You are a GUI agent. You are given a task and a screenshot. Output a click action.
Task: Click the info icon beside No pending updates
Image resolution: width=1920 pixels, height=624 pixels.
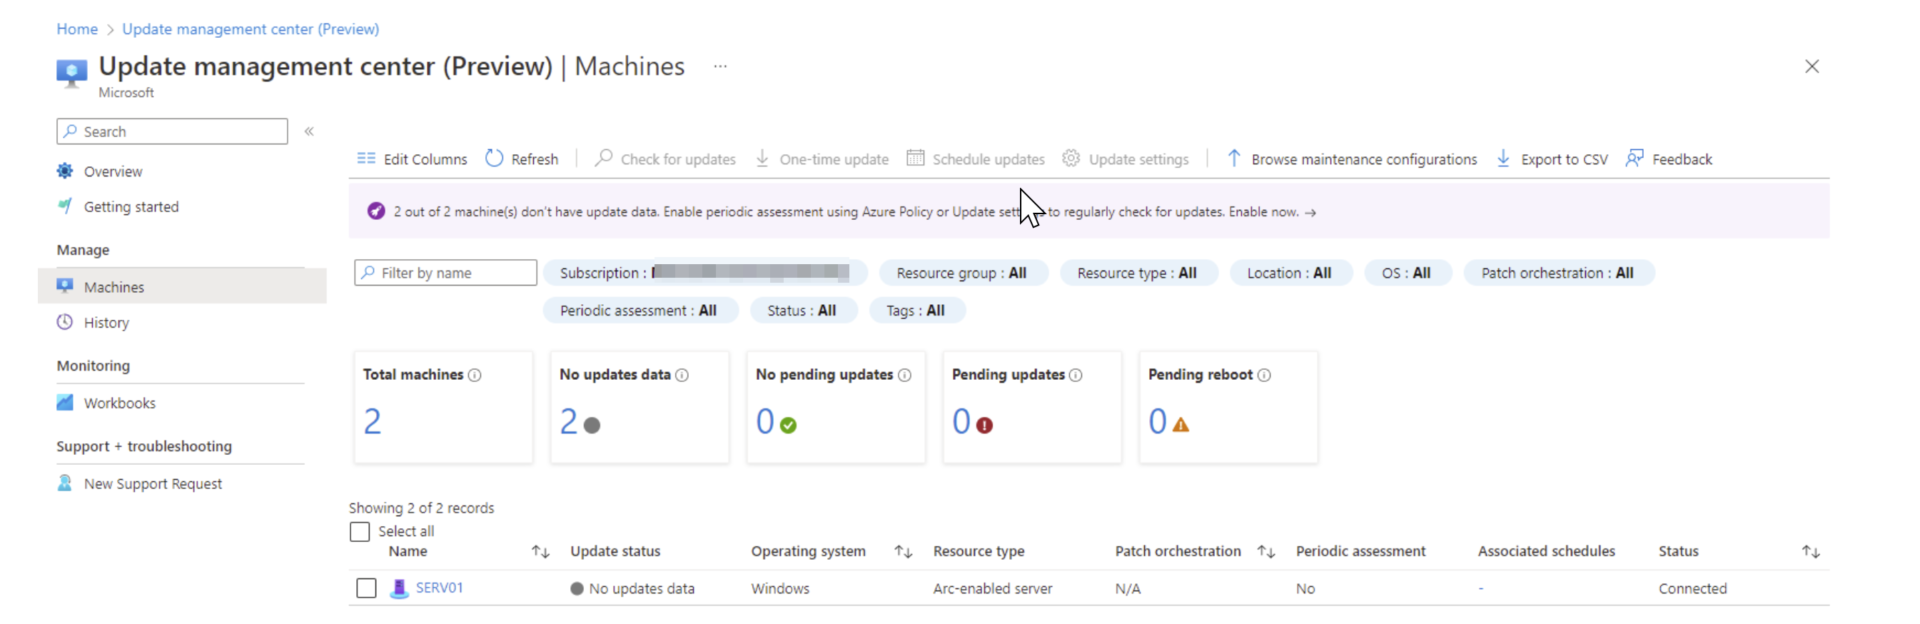pyautogui.click(x=905, y=375)
